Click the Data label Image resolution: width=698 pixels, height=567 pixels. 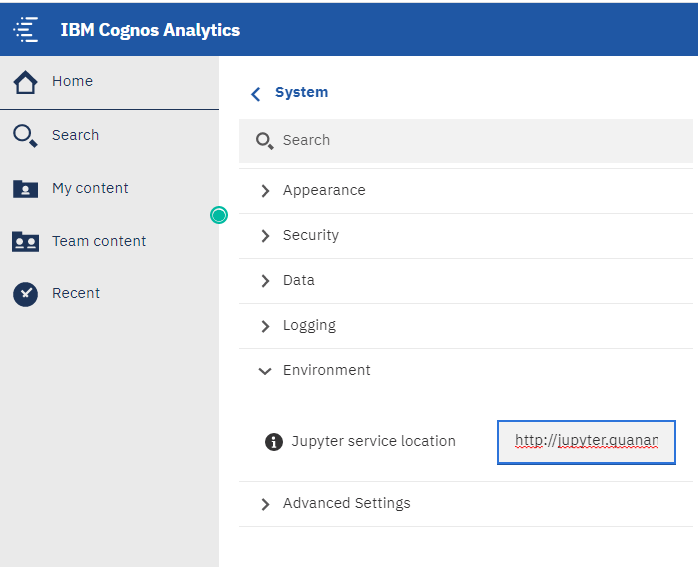(x=299, y=280)
